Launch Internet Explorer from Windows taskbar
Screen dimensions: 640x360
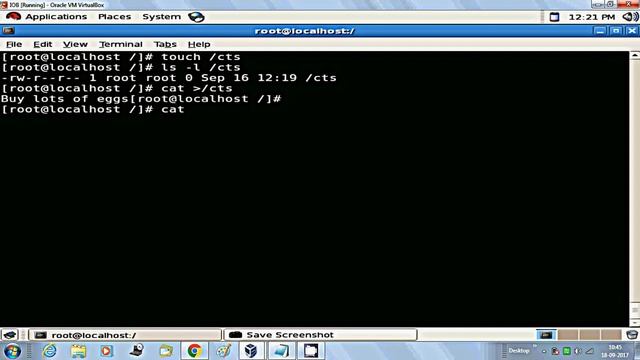pyautogui.click(x=50, y=351)
